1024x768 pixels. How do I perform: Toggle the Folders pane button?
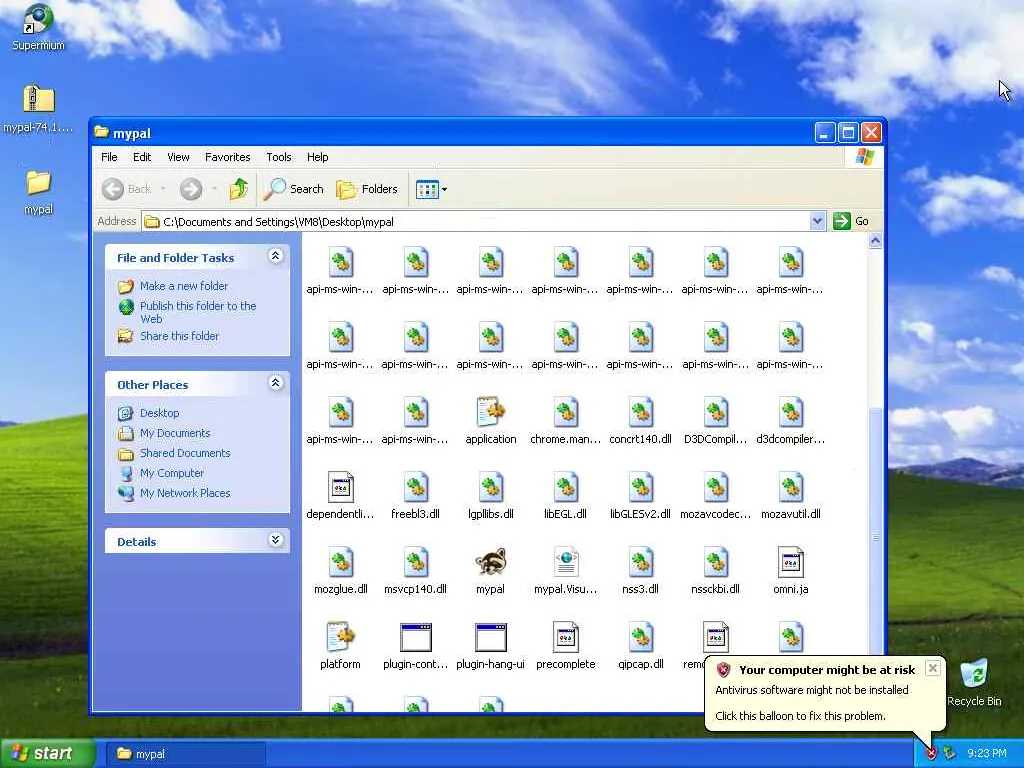coord(367,189)
